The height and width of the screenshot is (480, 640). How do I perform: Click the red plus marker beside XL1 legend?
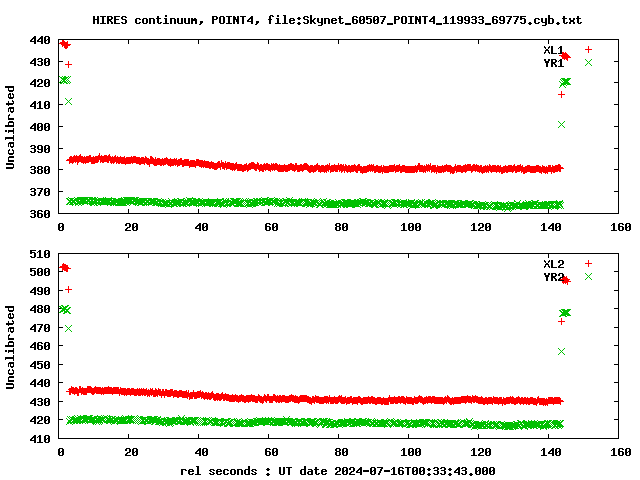(x=588, y=50)
